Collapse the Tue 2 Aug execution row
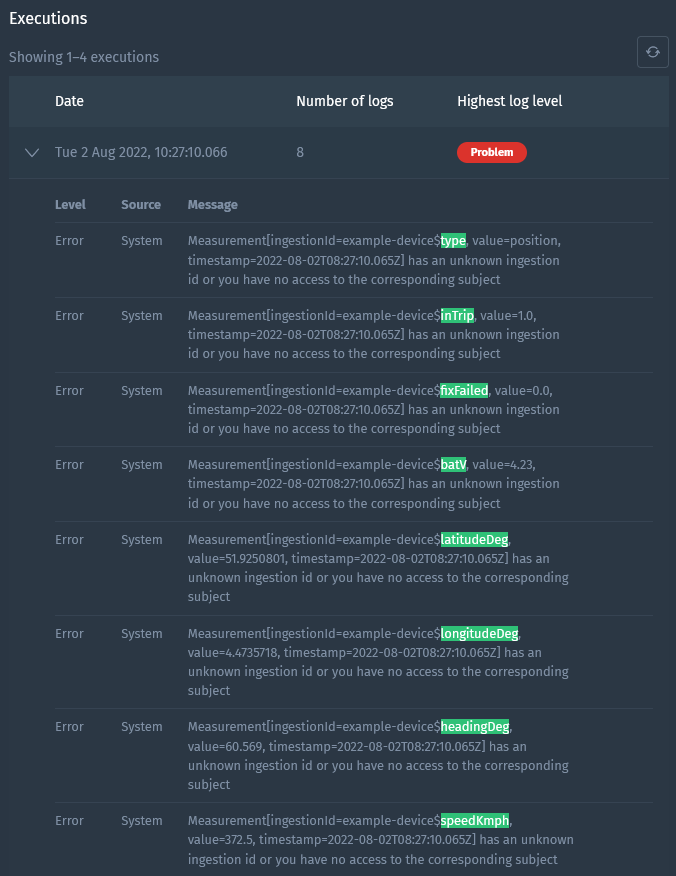The width and height of the screenshot is (676, 876). pyautogui.click(x=31, y=152)
